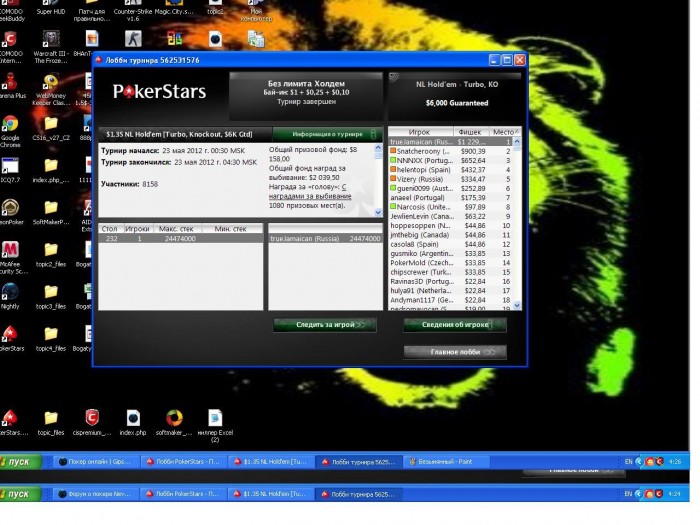Click Главное лобби button
The width and height of the screenshot is (700, 525).
pyautogui.click(x=455, y=352)
